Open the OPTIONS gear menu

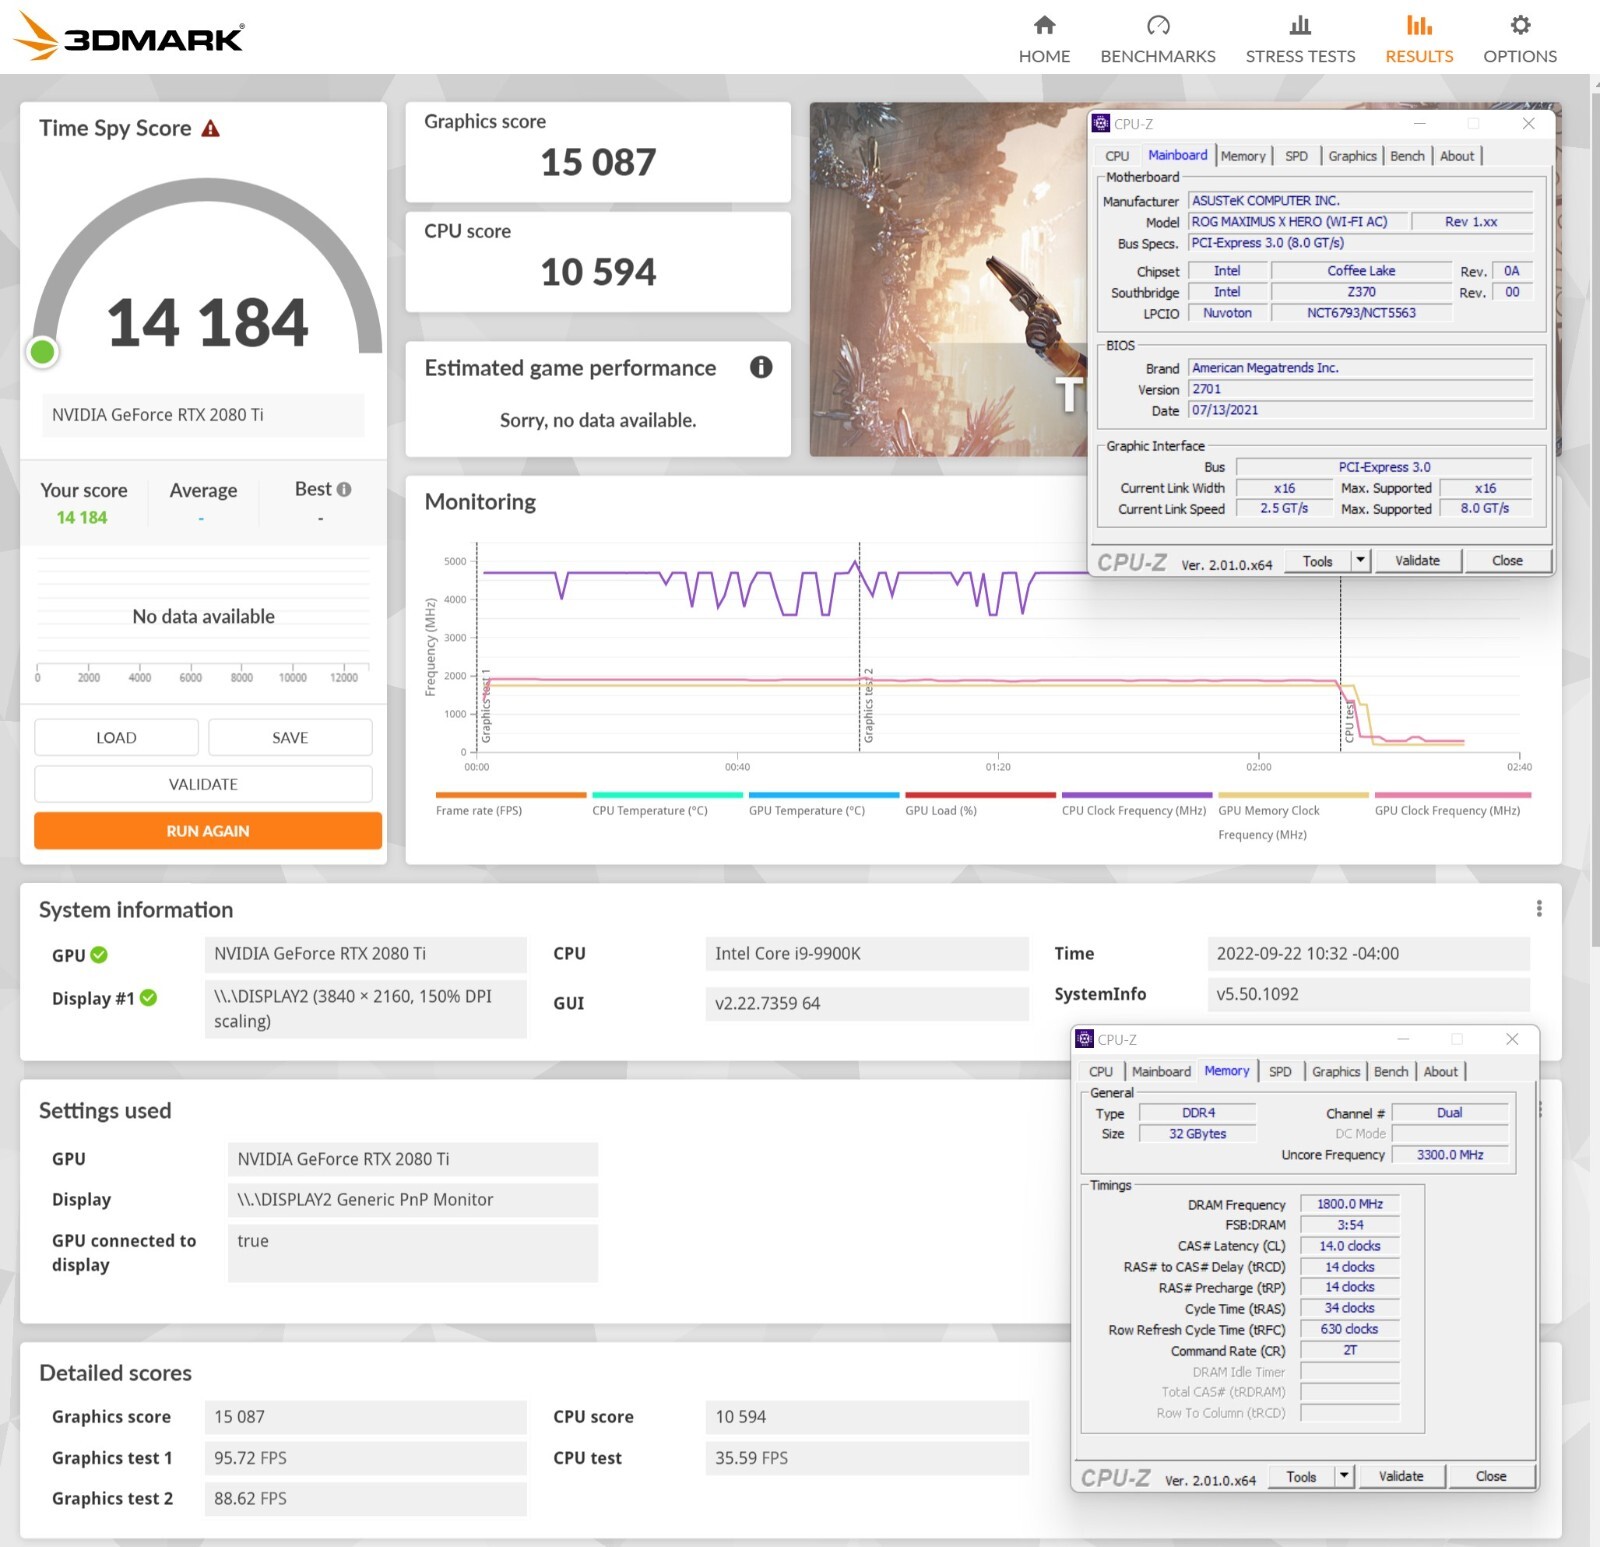coord(1520,39)
